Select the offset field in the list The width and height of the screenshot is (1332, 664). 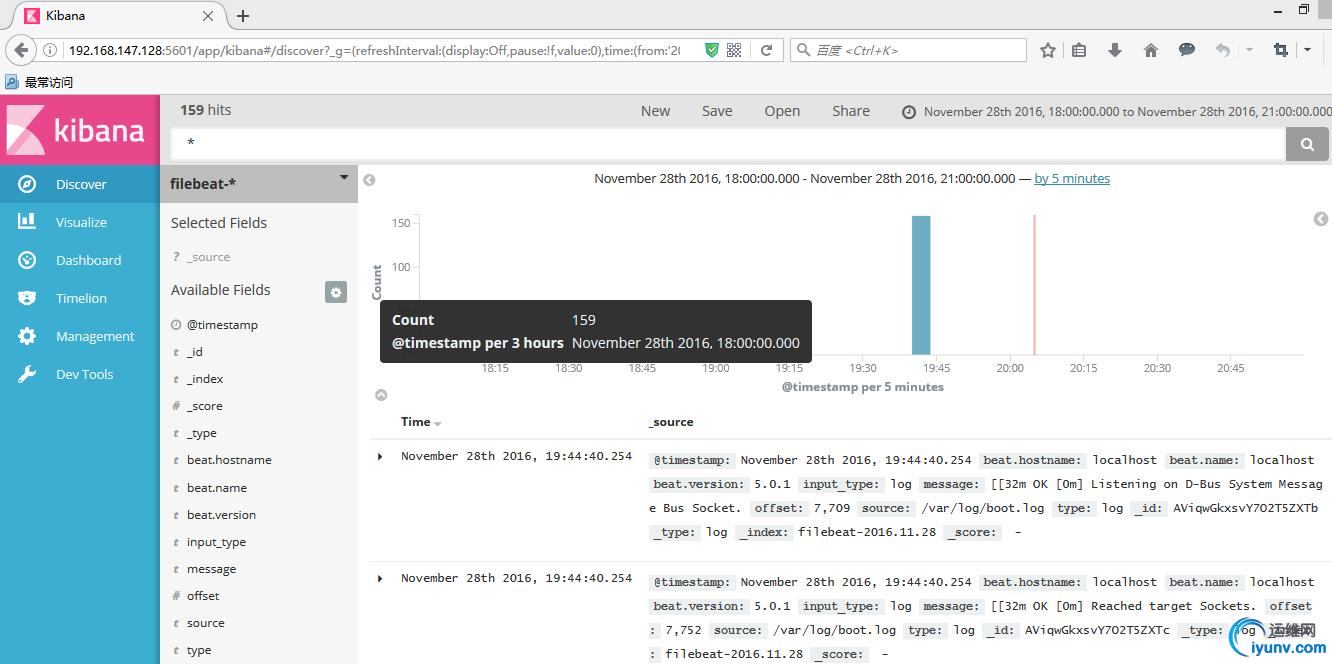pos(203,596)
